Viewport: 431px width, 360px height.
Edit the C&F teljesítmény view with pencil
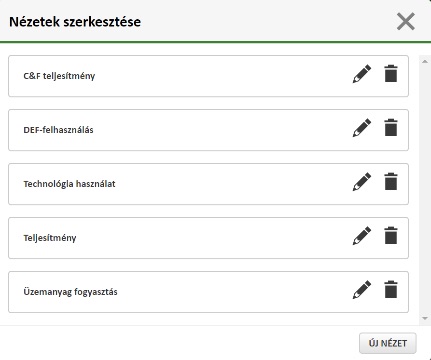362,74
